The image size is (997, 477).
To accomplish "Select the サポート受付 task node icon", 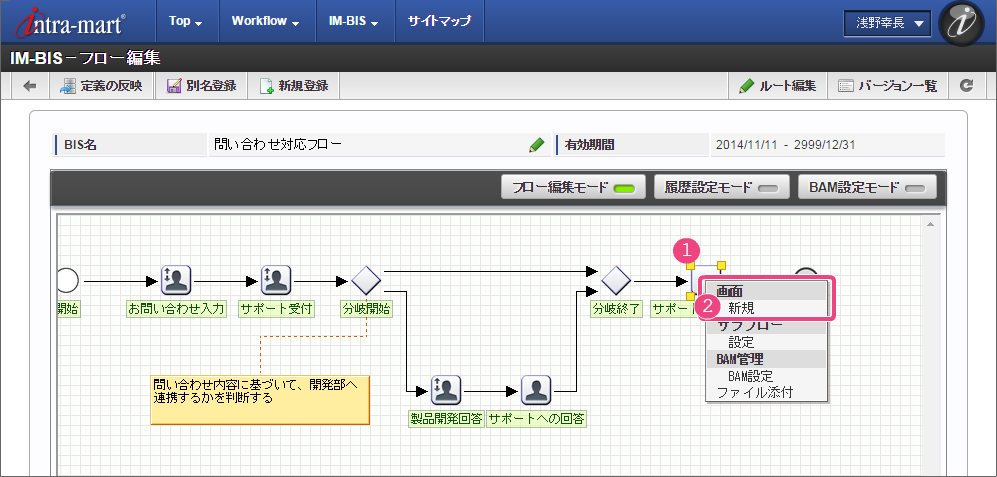I will click(276, 280).
